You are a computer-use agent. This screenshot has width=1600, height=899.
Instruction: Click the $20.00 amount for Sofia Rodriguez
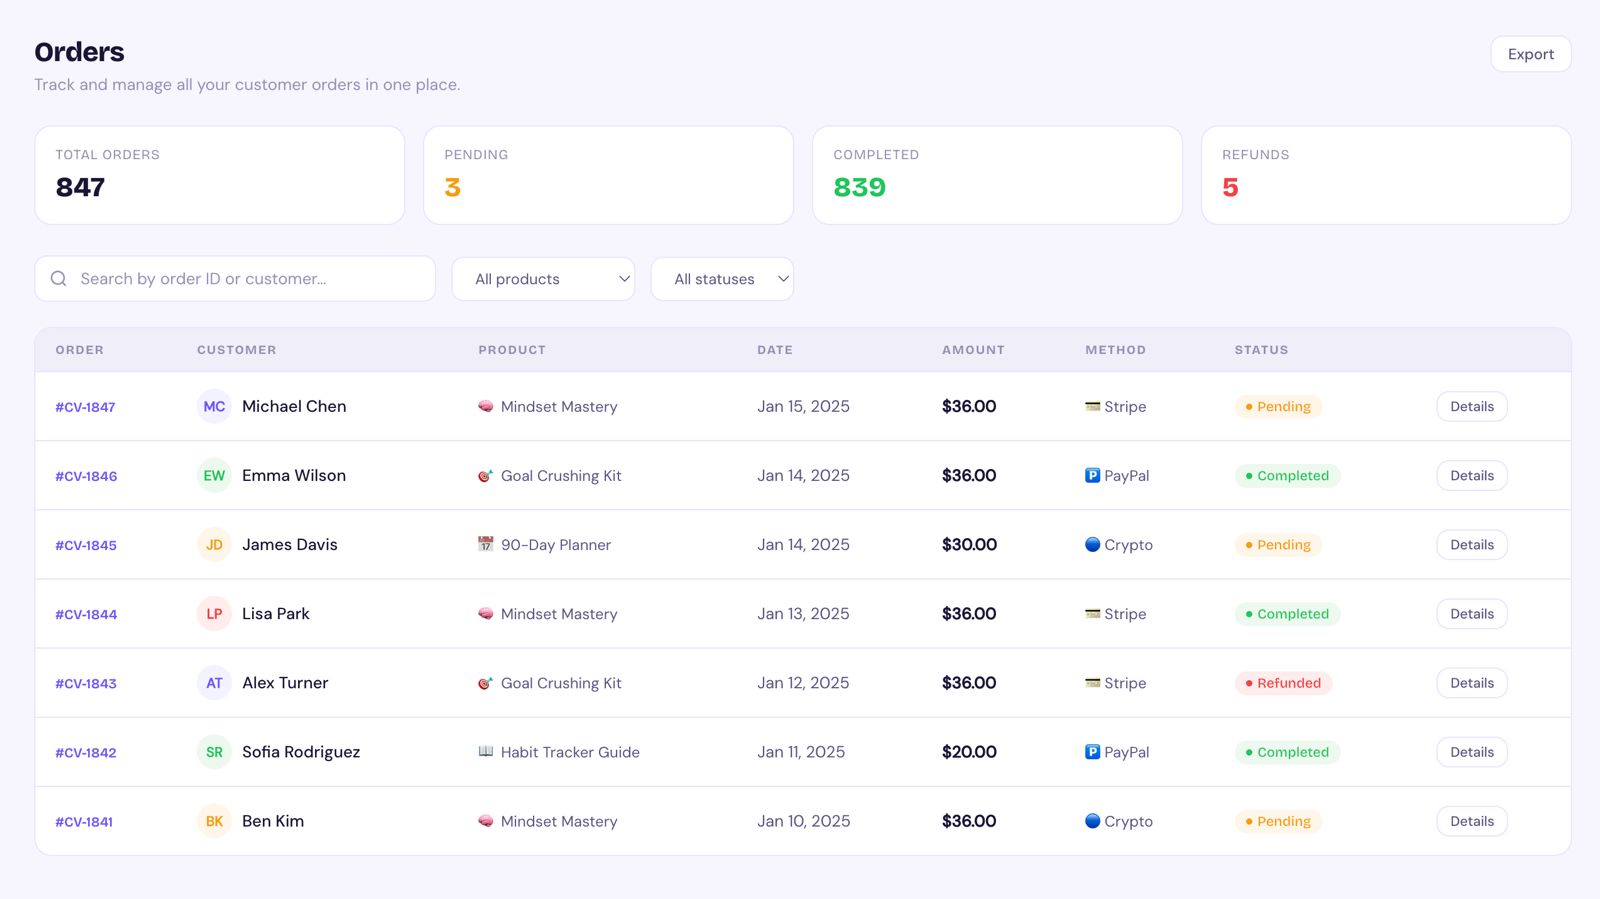click(x=969, y=752)
